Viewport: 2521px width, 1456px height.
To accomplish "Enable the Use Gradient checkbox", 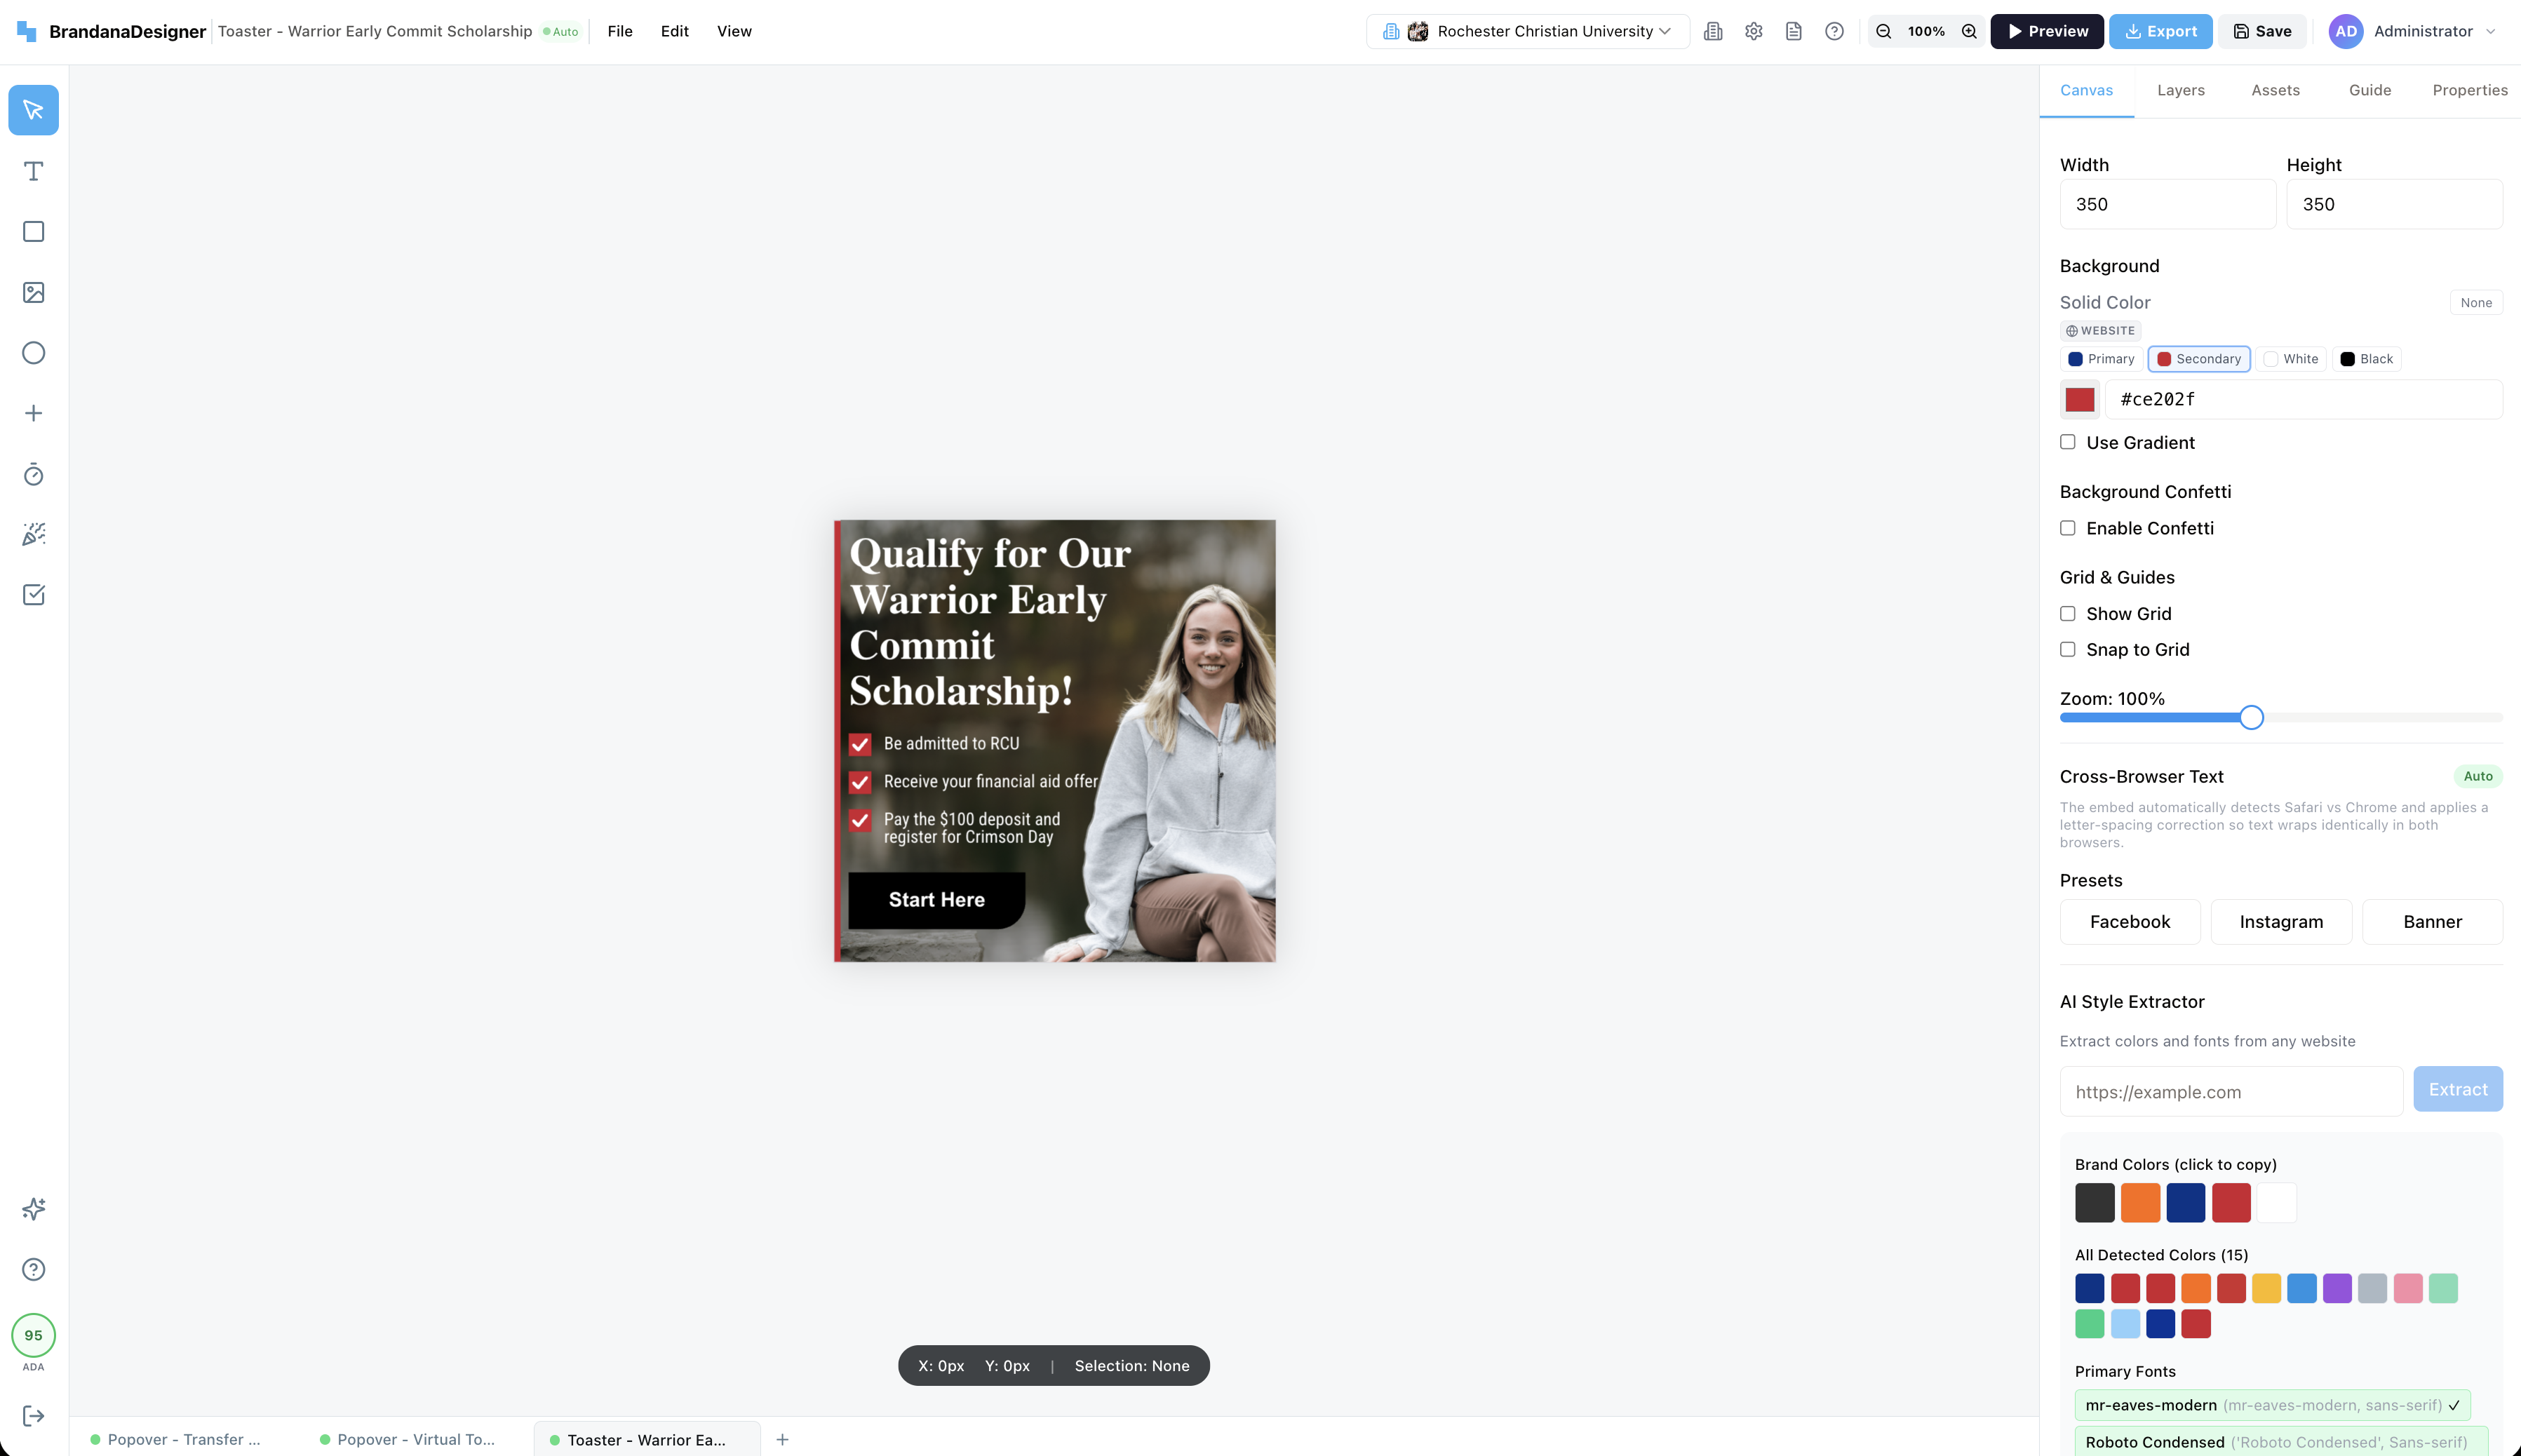I will 2068,442.
